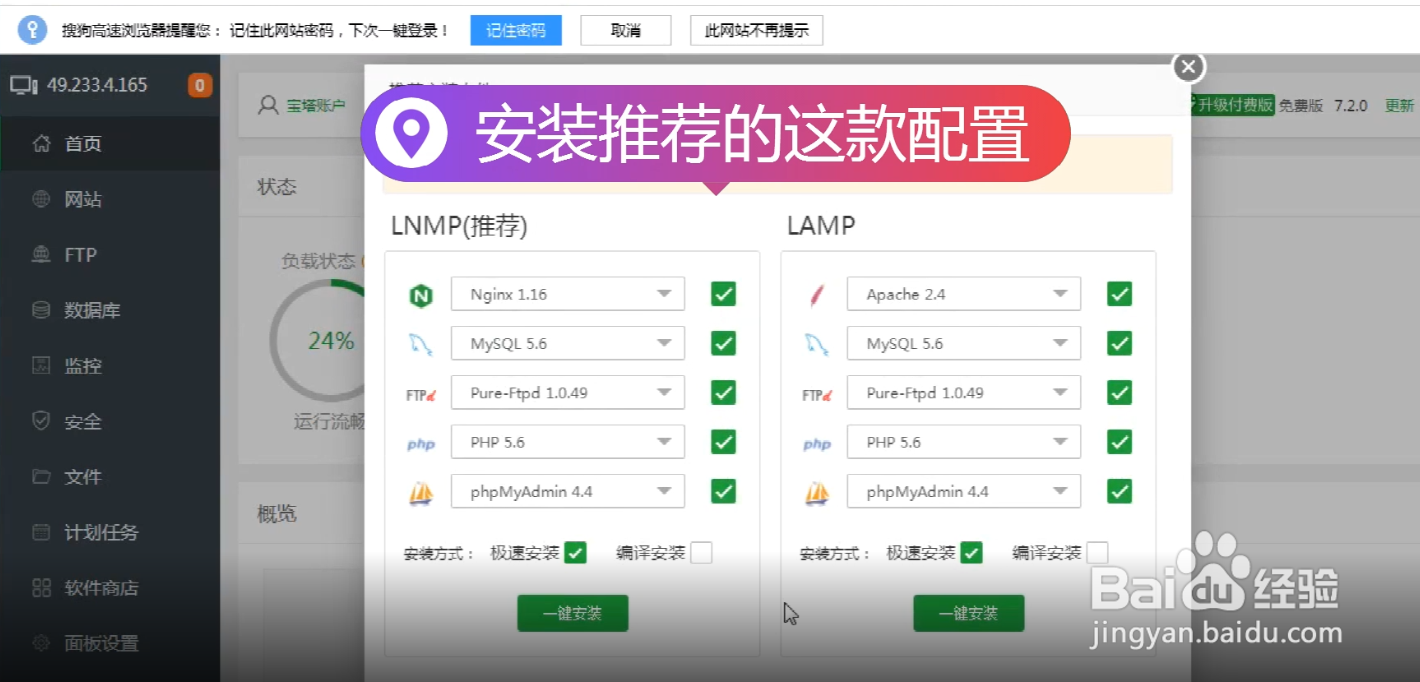Click the database icon beside 数据库
The image size is (1420, 682).
[41, 310]
